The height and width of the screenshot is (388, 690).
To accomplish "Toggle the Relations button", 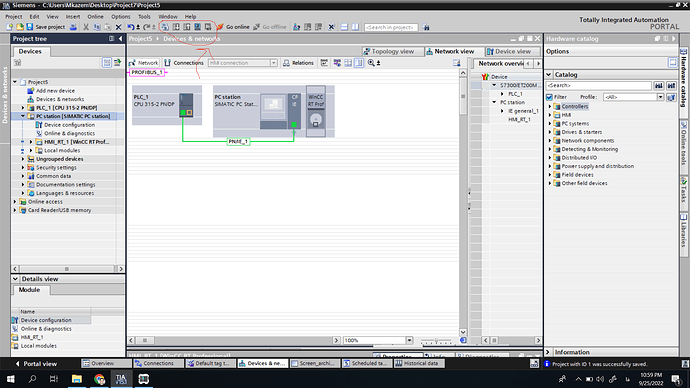I will pyautogui.click(x=298, y=63).
